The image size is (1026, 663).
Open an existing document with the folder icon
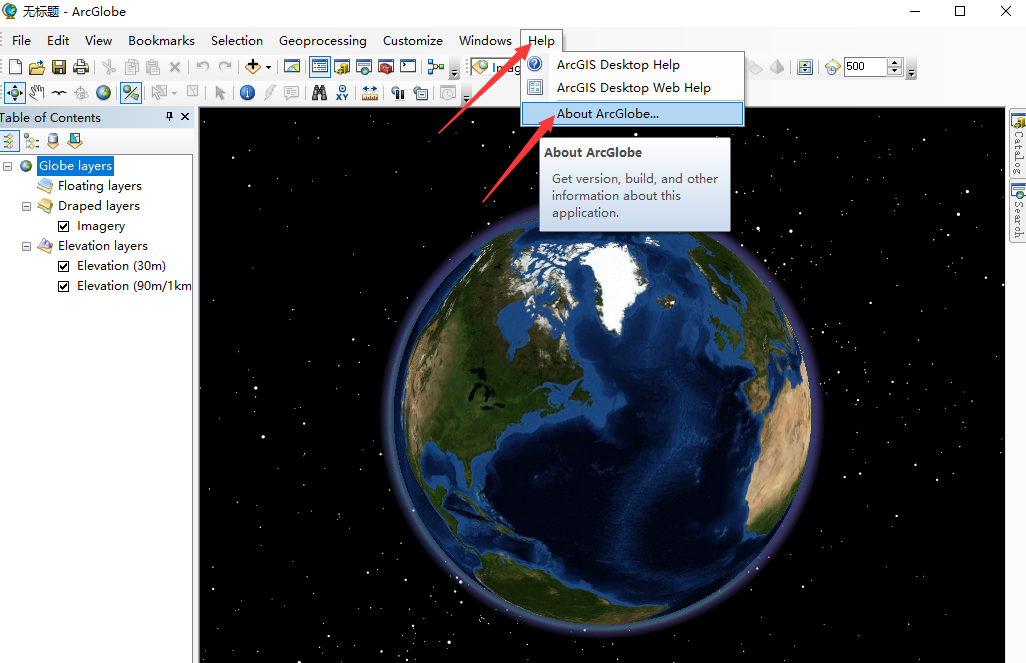pos(37,67)
